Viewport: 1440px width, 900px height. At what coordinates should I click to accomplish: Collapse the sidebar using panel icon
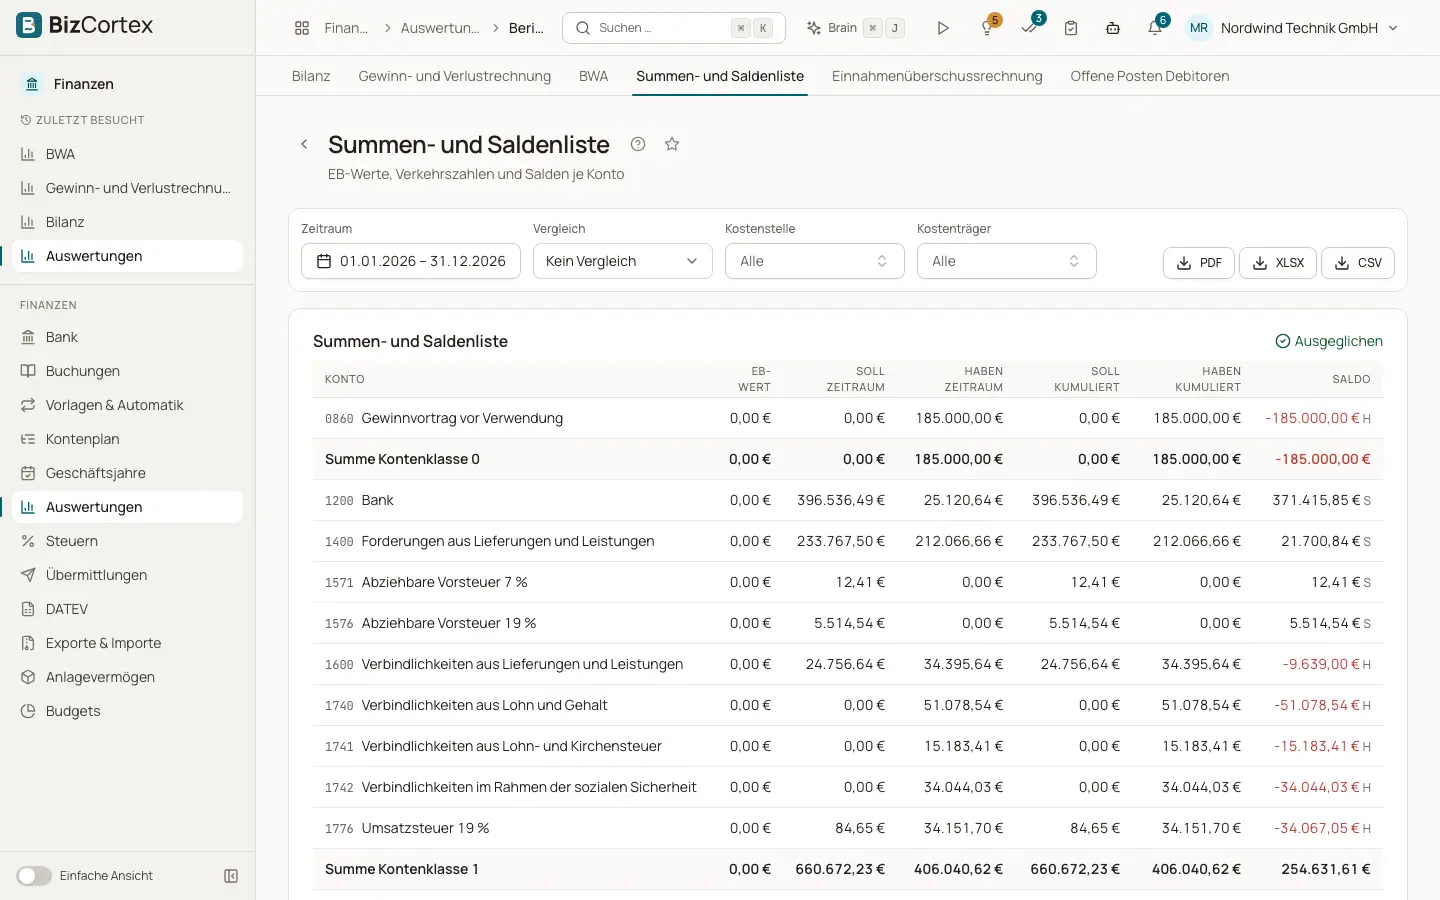(231, 876)
